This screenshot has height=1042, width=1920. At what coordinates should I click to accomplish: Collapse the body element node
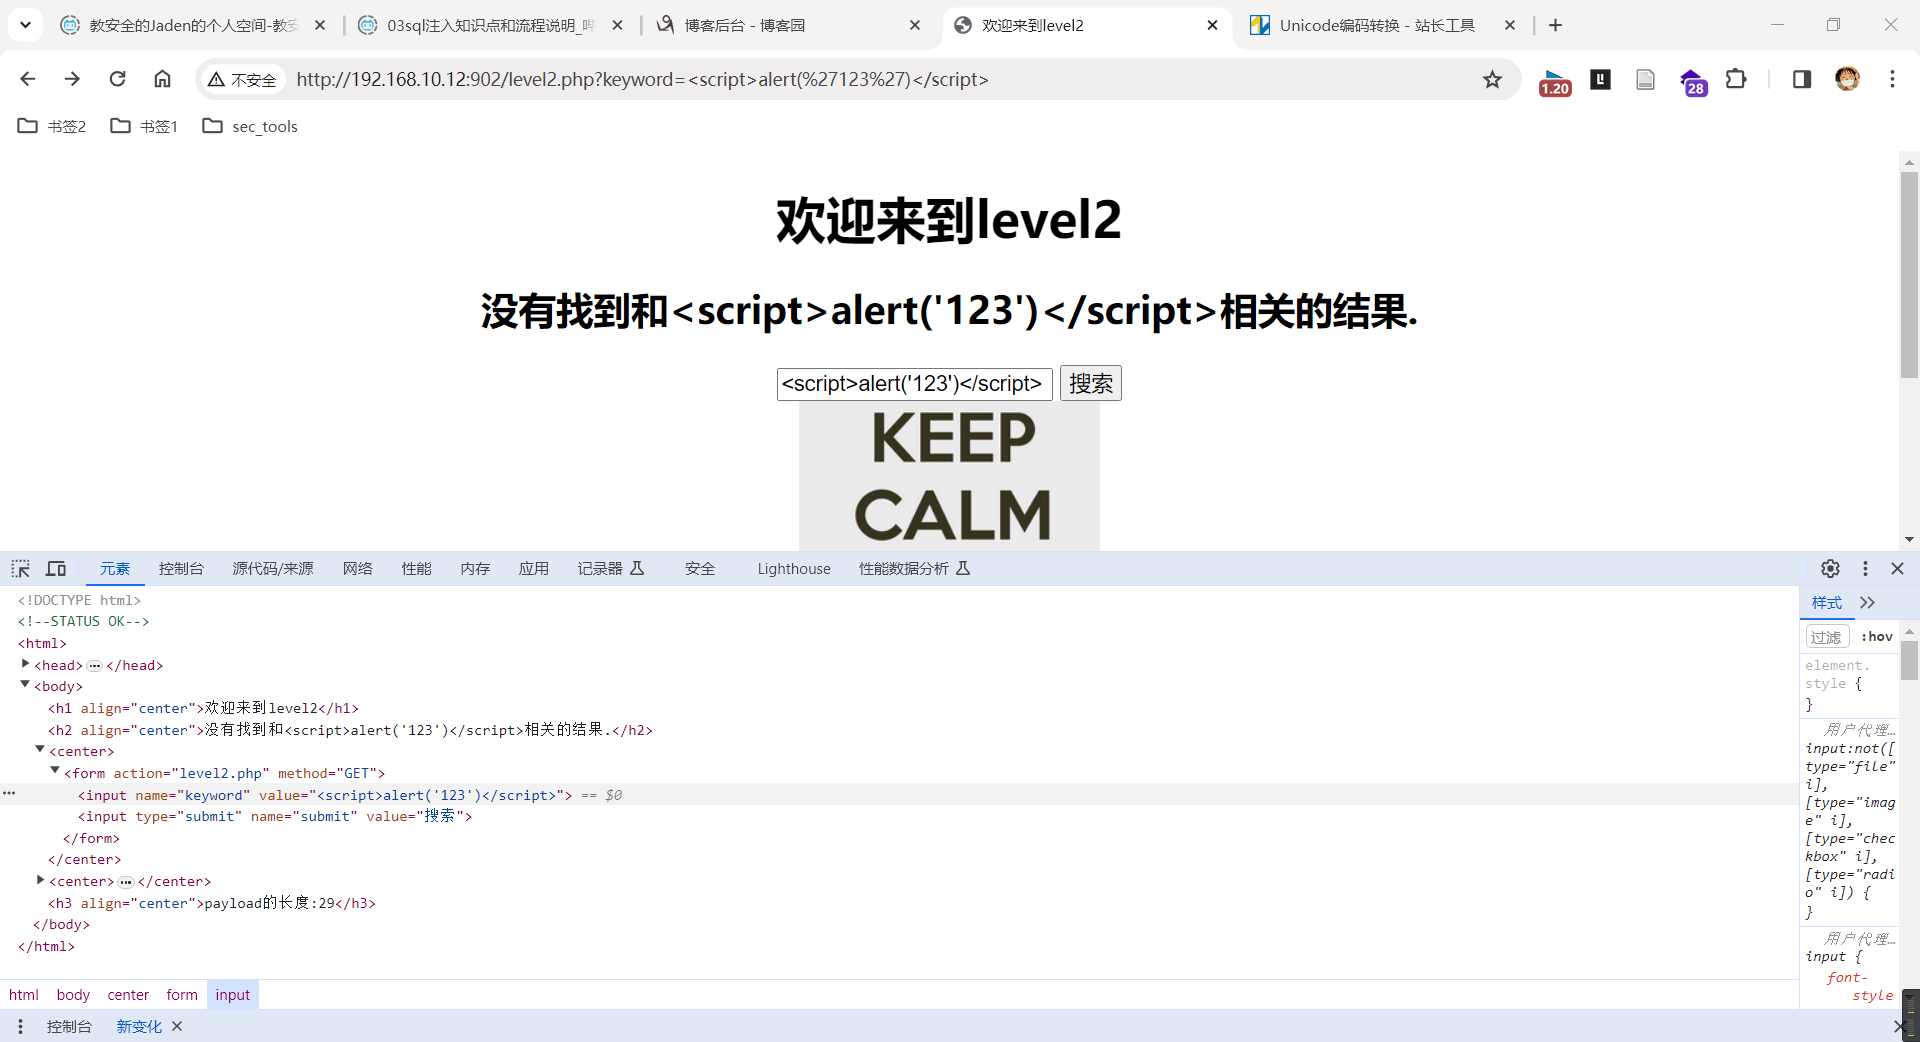click(x=25, y=685)
